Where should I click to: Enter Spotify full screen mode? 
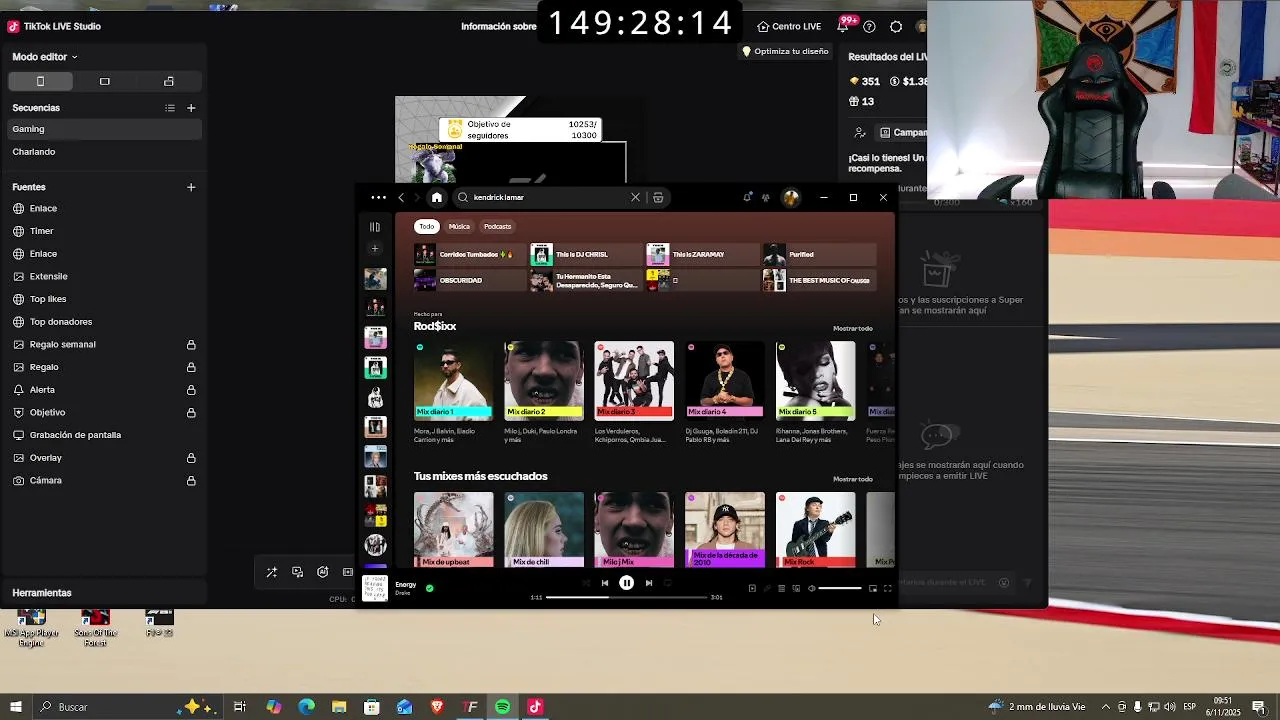pos(887,588)
